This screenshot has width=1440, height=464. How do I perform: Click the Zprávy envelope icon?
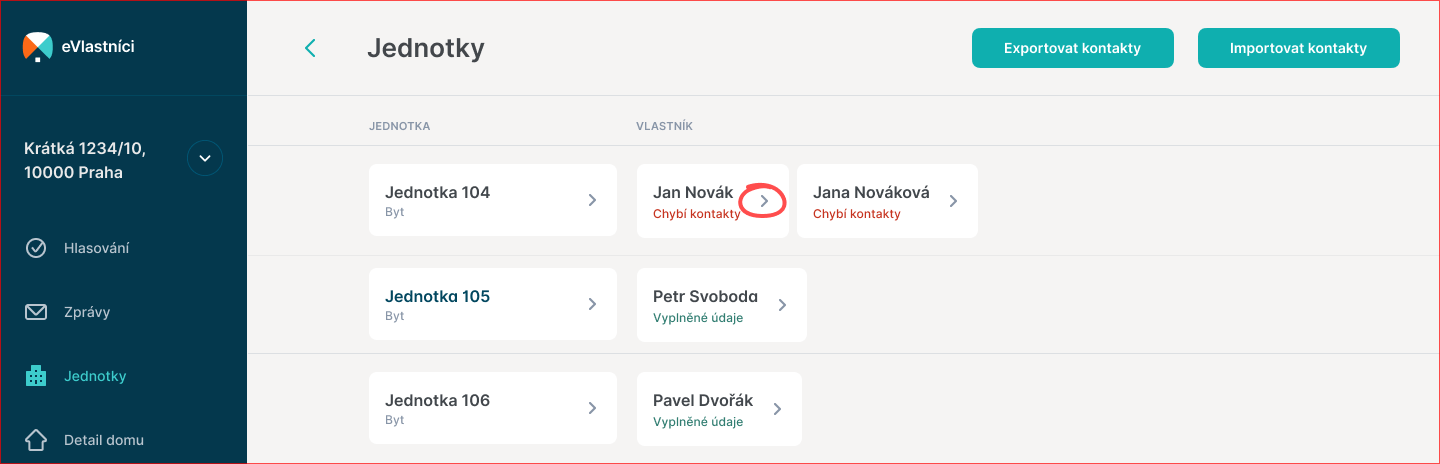(36, 312)
